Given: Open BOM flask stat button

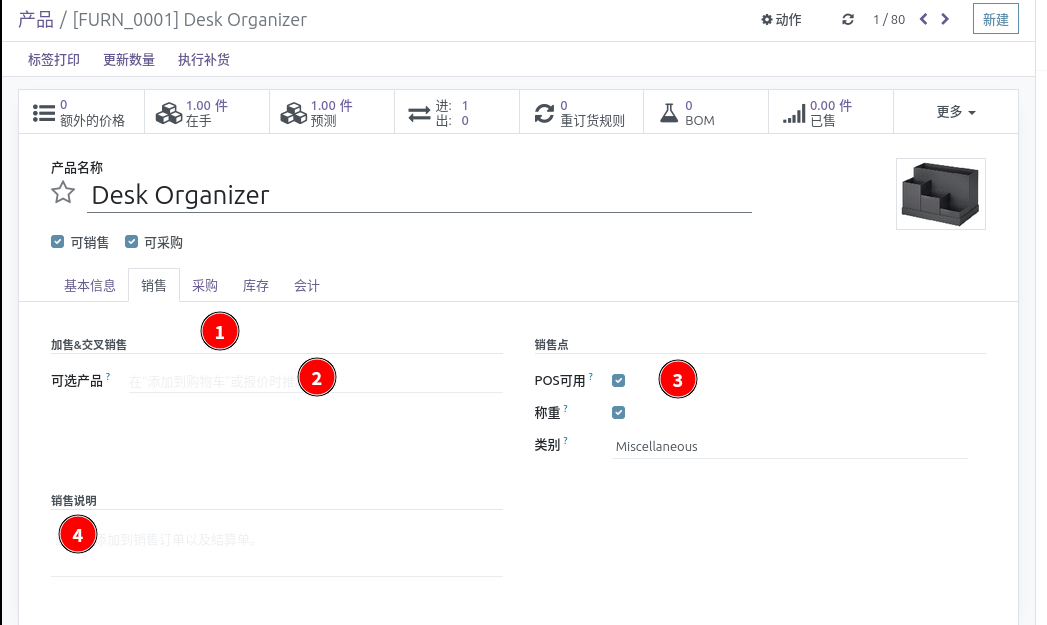Looking at the screenshot, I should tap(706, 112).
